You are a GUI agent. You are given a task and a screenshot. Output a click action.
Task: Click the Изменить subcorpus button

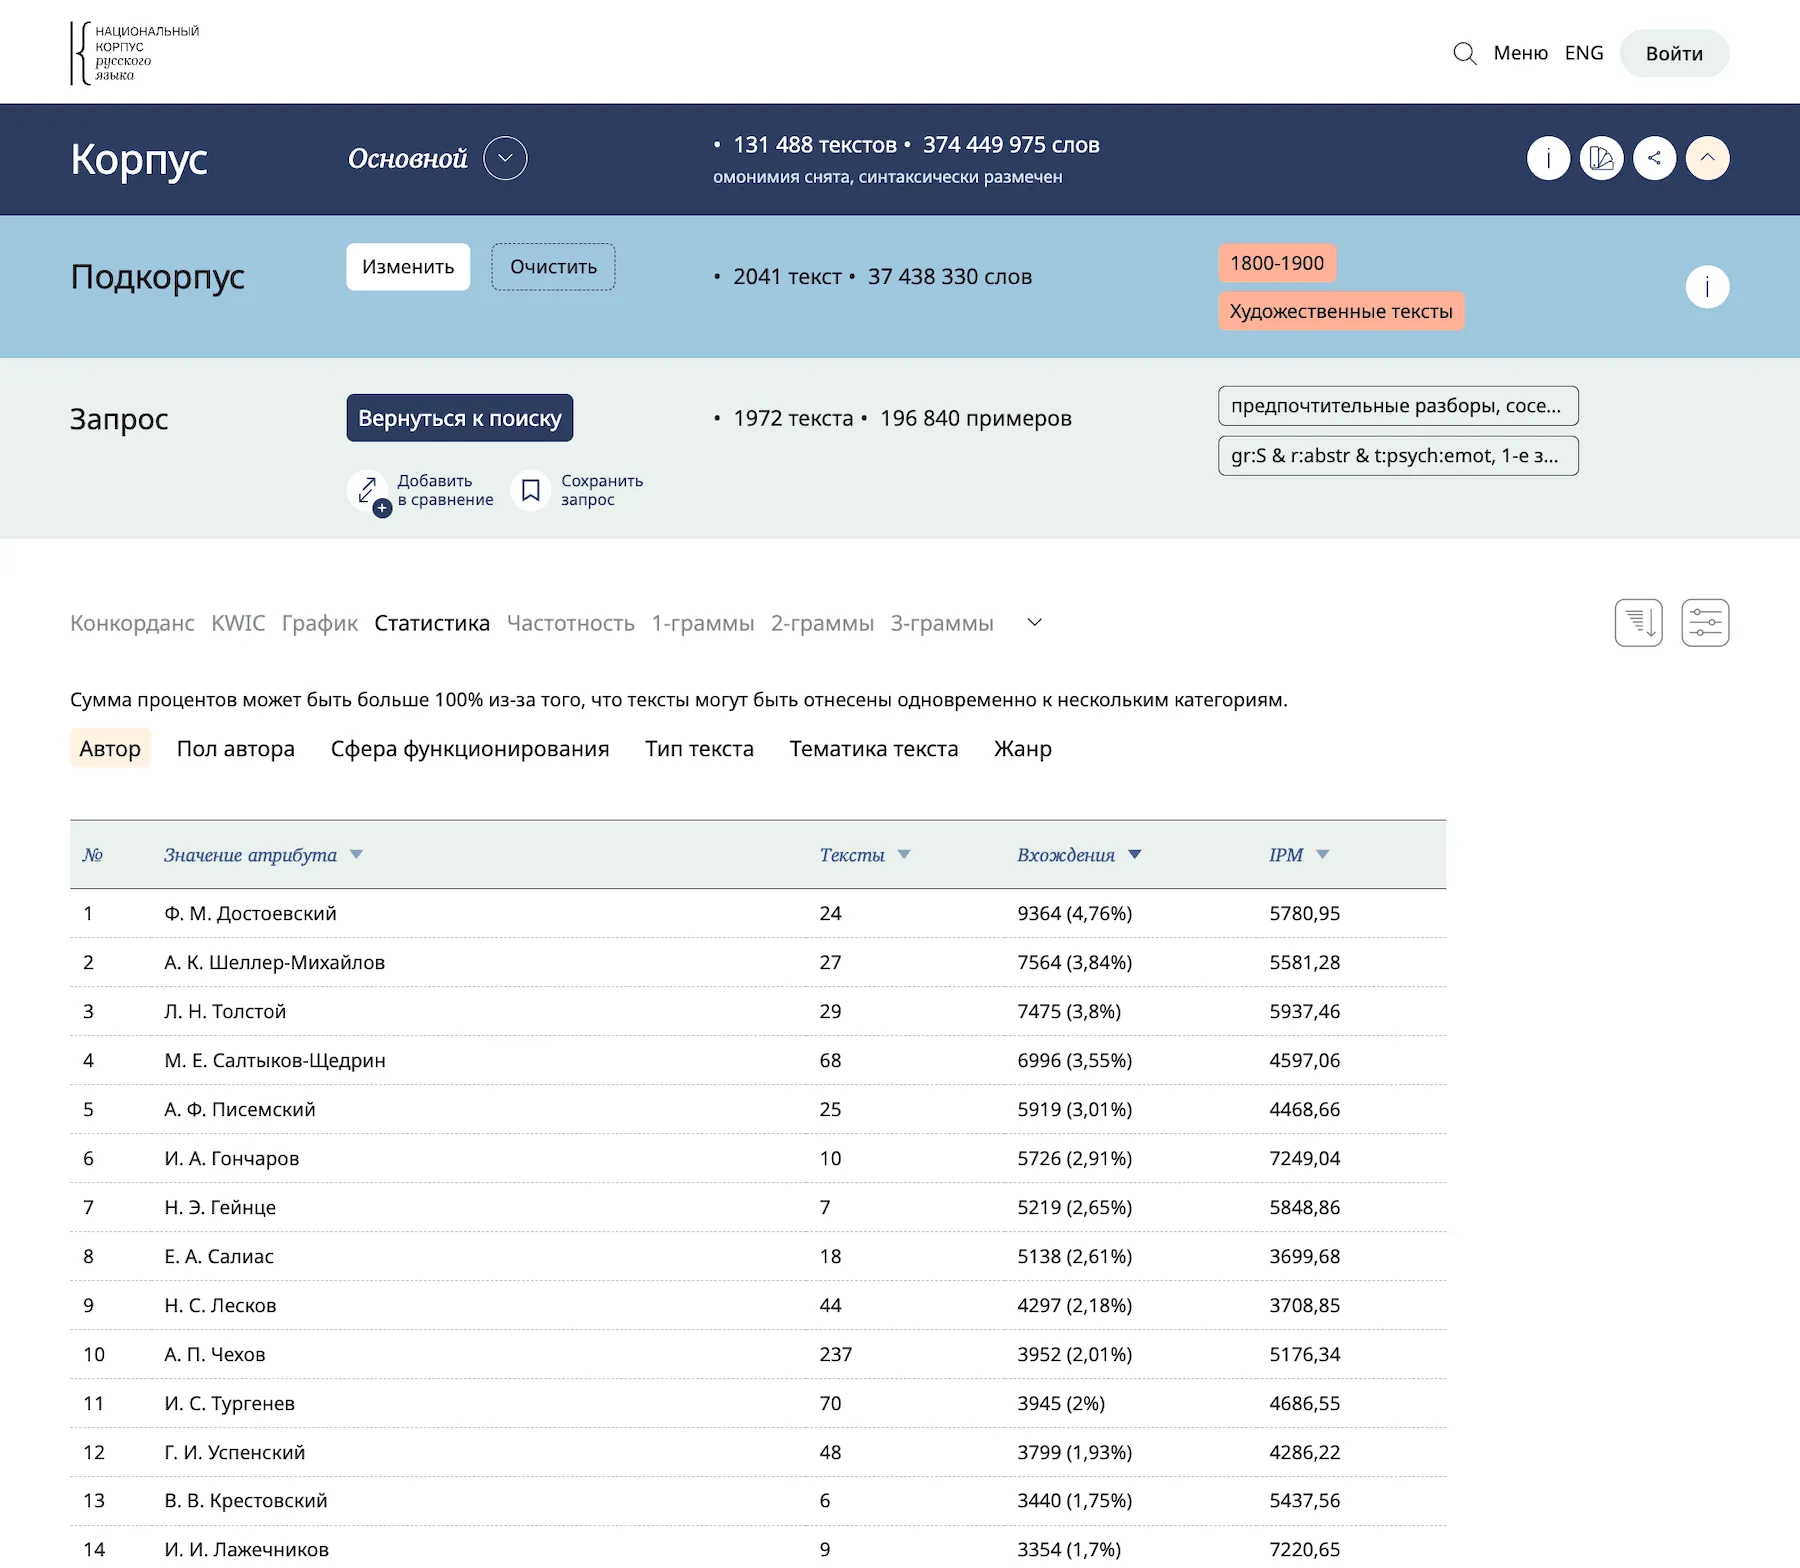click(x=408, y=267)
